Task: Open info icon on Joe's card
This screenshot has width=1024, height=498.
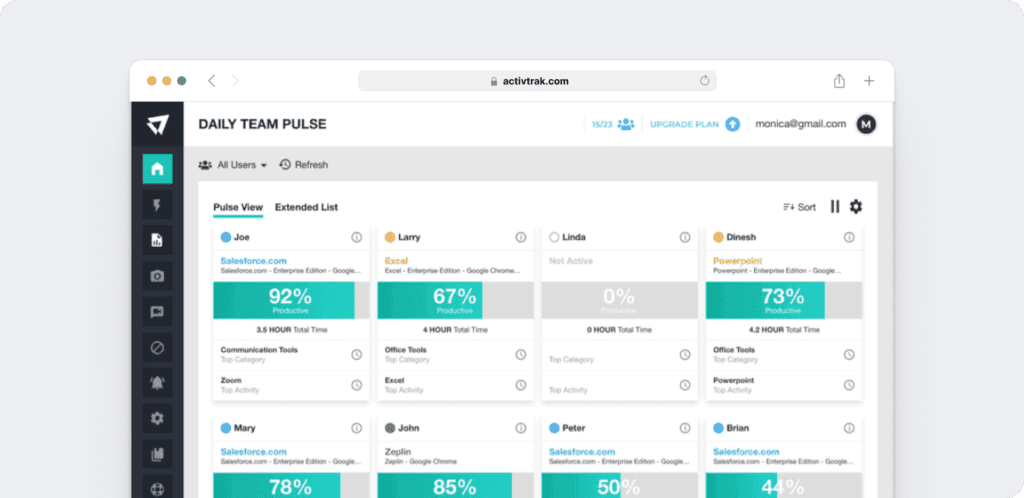Action: point(357,238)
